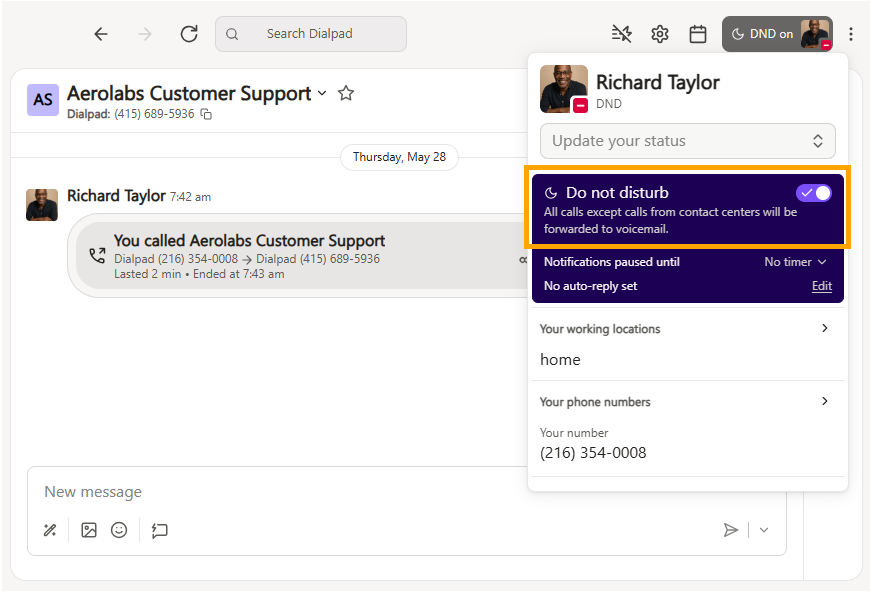Click the Thursday, May 28 date pill

tap(399, 157)
